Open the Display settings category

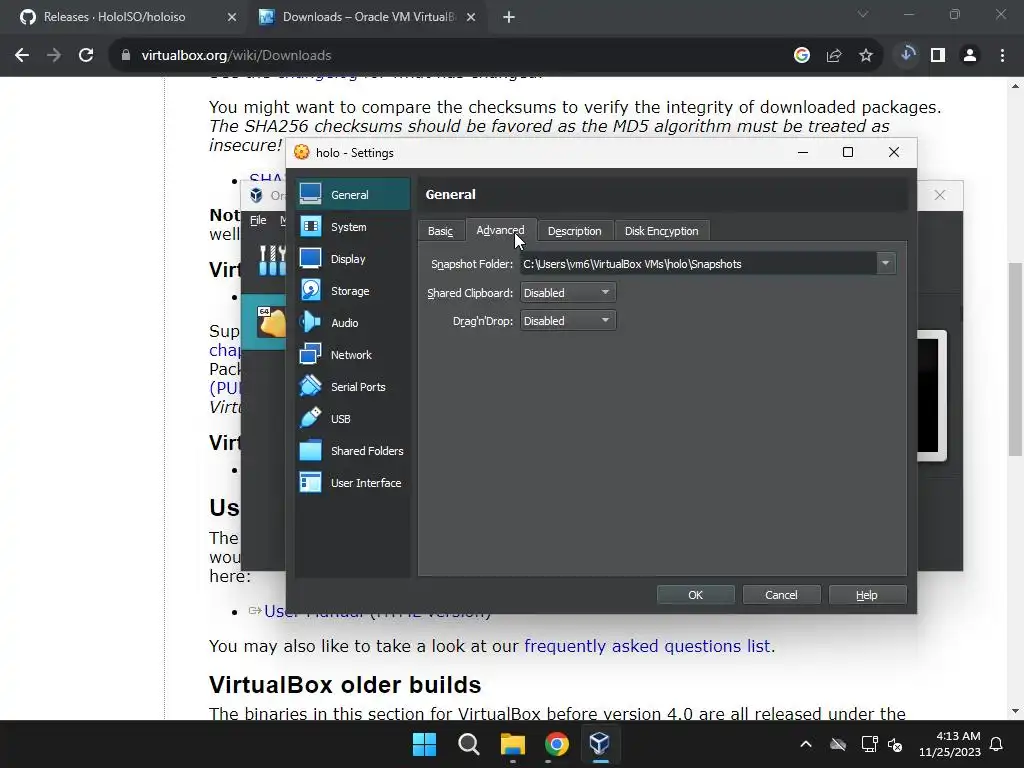tap(353, 259)
